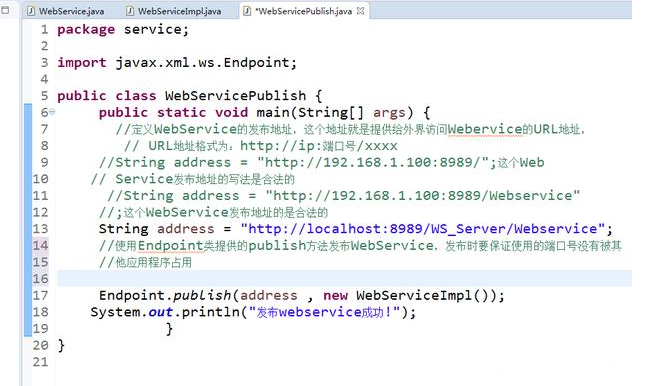Screen dimensions: 657x386
Task: Click 'WebServiceImpl()' on line 17
Action: [x=422, y=295]
